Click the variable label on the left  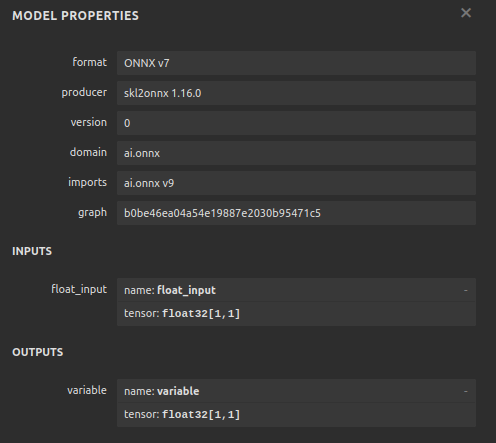coord(87,390)
